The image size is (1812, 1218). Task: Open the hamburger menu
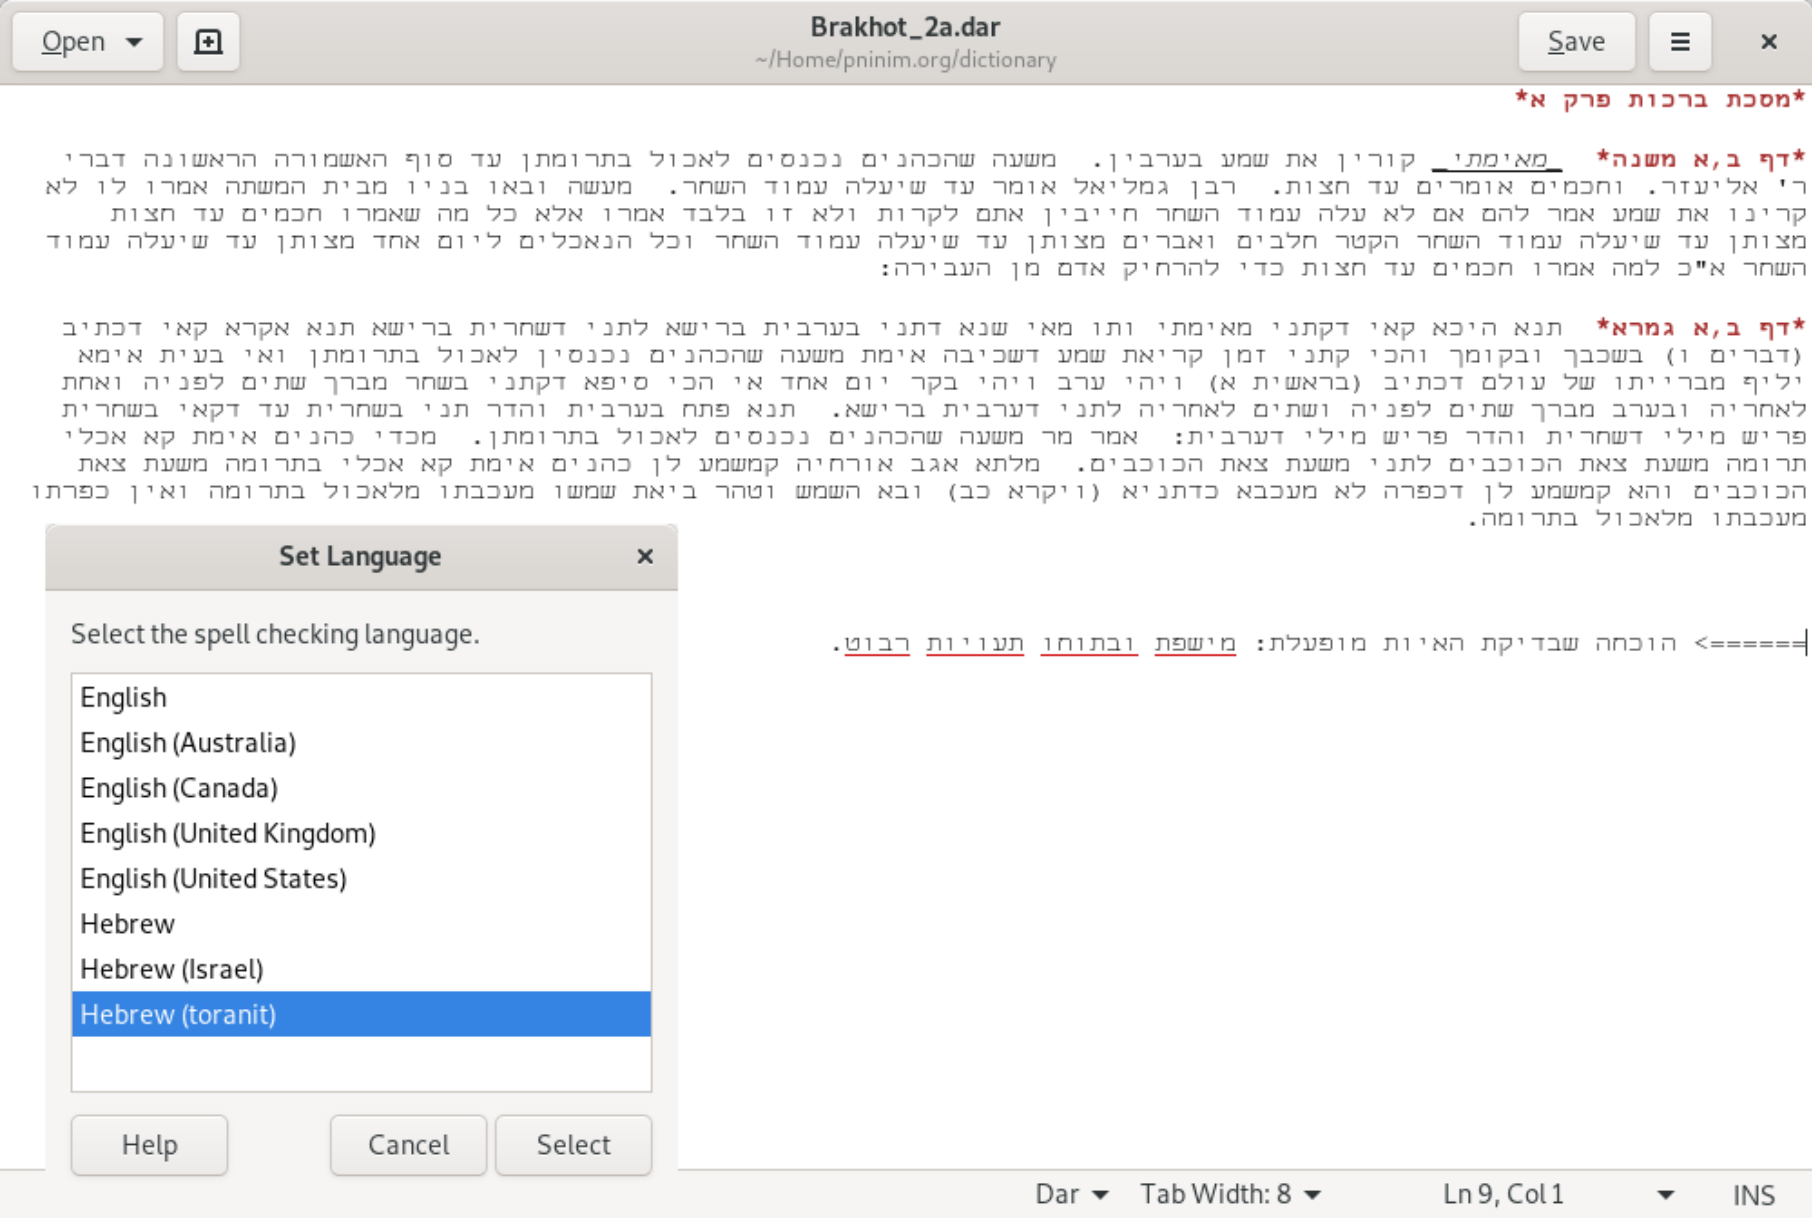[1680, 42]
